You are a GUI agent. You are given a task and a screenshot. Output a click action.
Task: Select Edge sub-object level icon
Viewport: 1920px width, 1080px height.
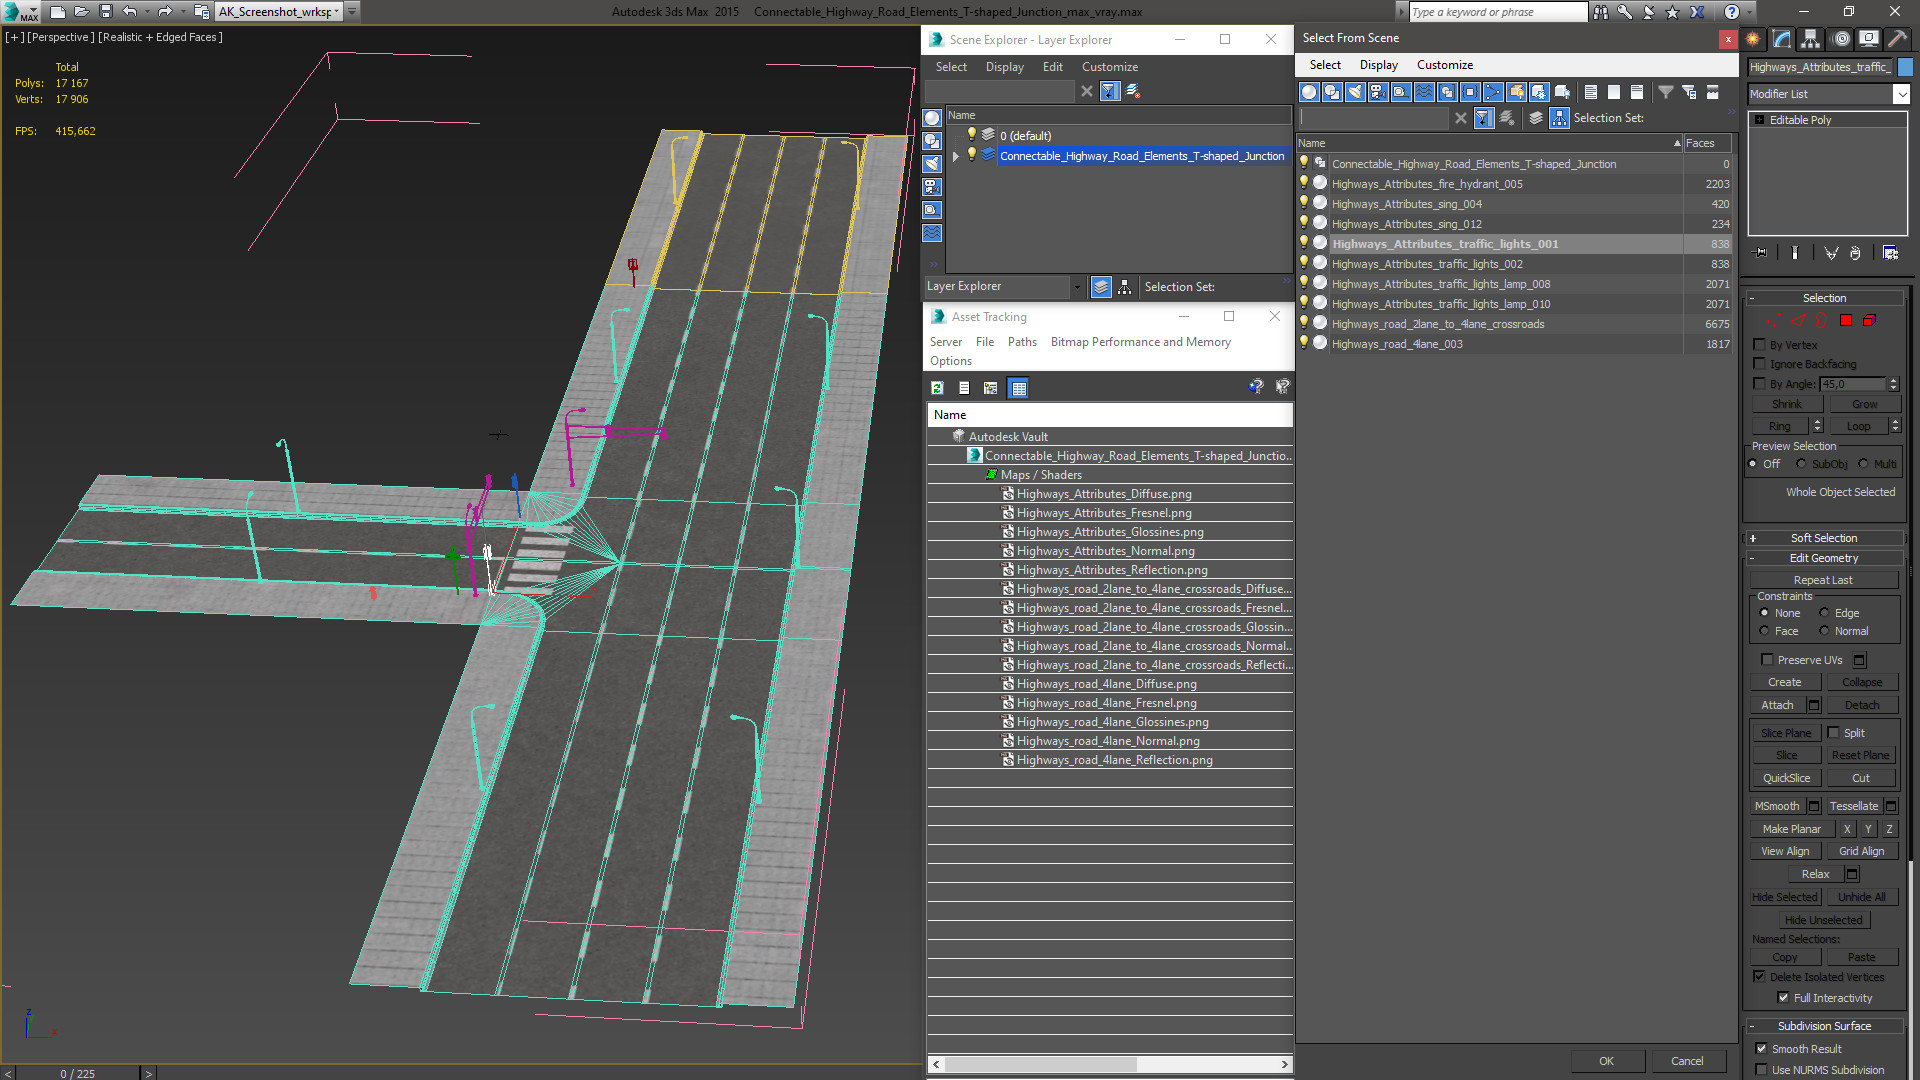1797,321
